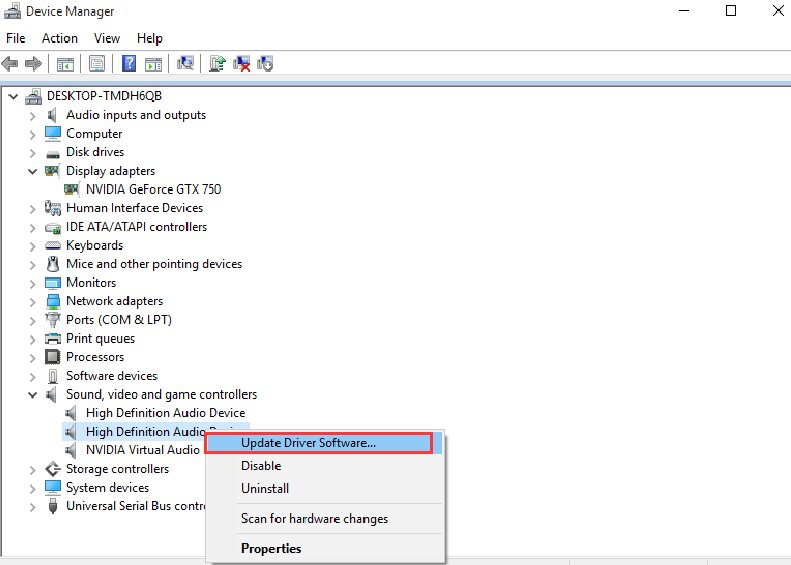The height and width of the screenshot is (565, 791).
Task: Expand Audio inputs and outputs node
Action: (x=33, y=116)
